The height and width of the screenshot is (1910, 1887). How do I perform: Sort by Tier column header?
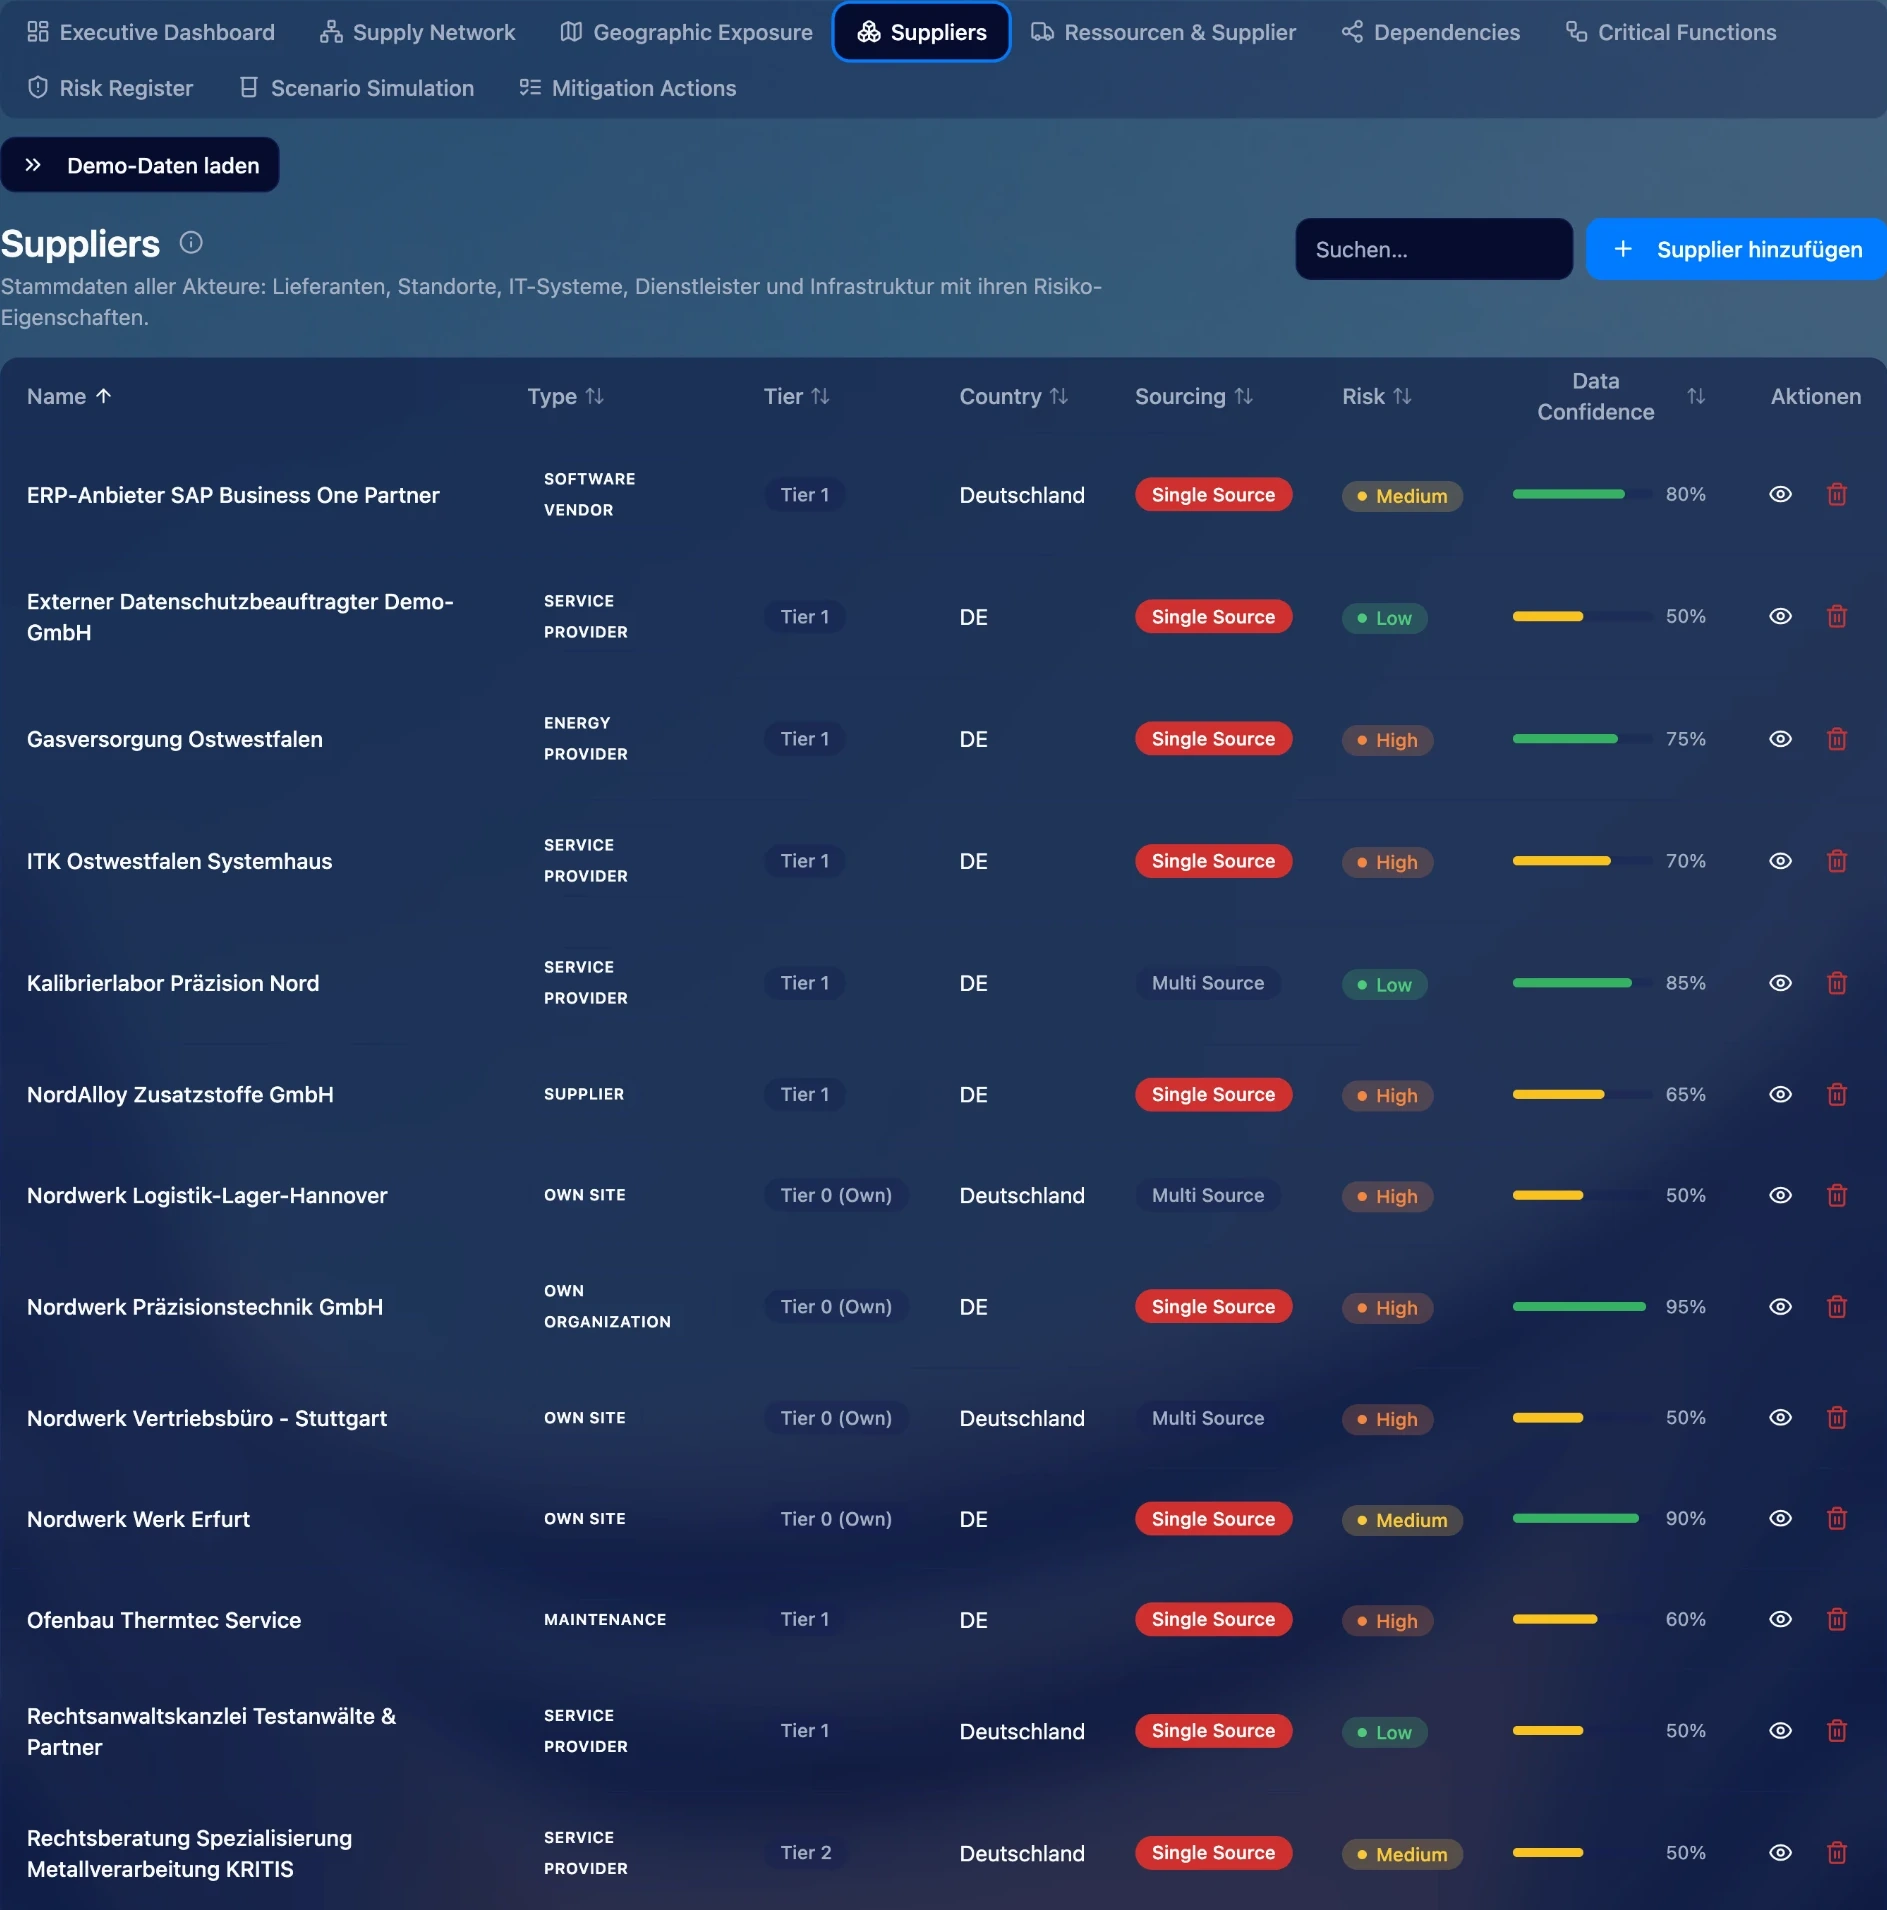pyautogui.click(x=797, y=396)
